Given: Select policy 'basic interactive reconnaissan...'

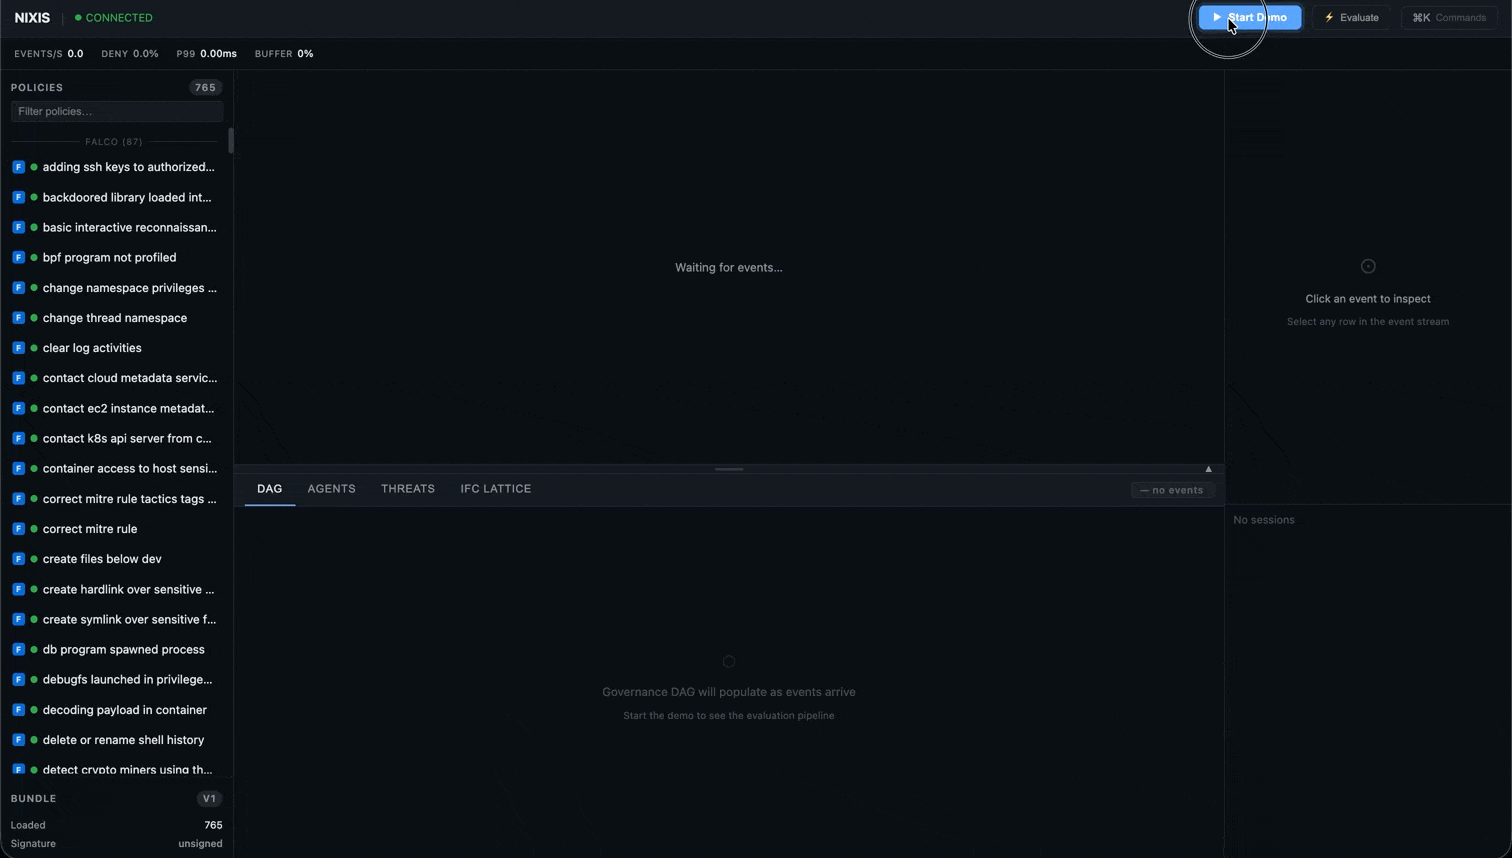Looking at the screenshot, I should click(x=117, y=227).
